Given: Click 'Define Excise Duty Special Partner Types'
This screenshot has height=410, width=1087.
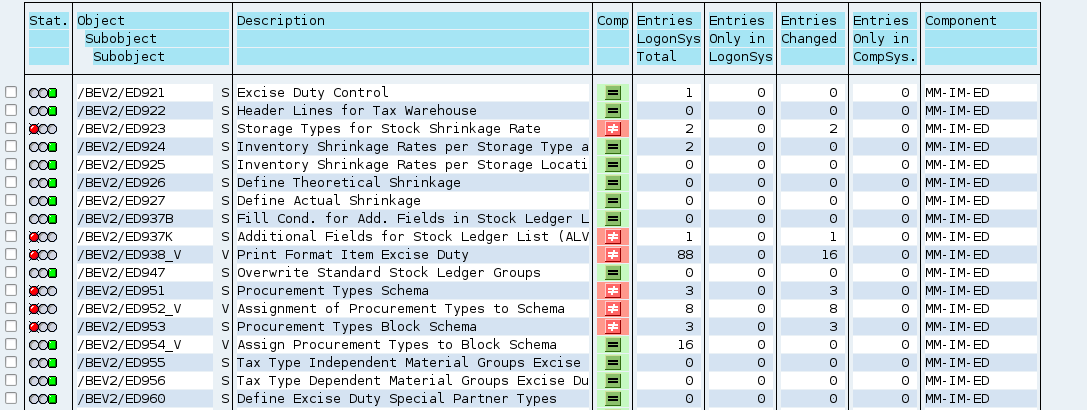Looking at the screenshot, I should click(x=397, y=399).
